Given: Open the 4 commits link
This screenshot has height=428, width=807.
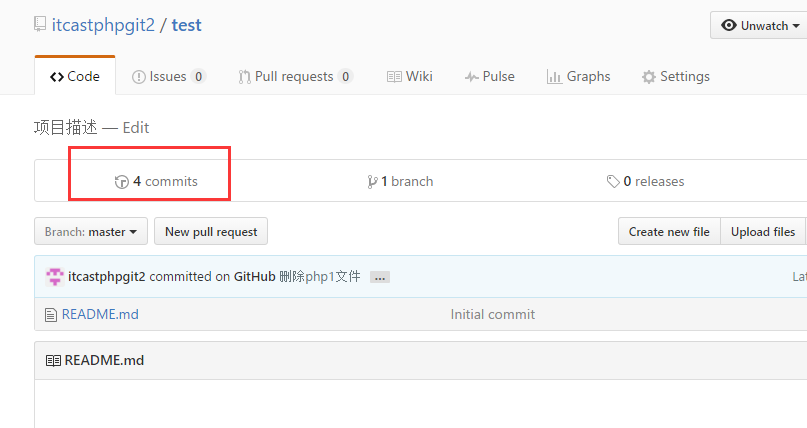Looking at the screenshot, I should click(156, 181).
